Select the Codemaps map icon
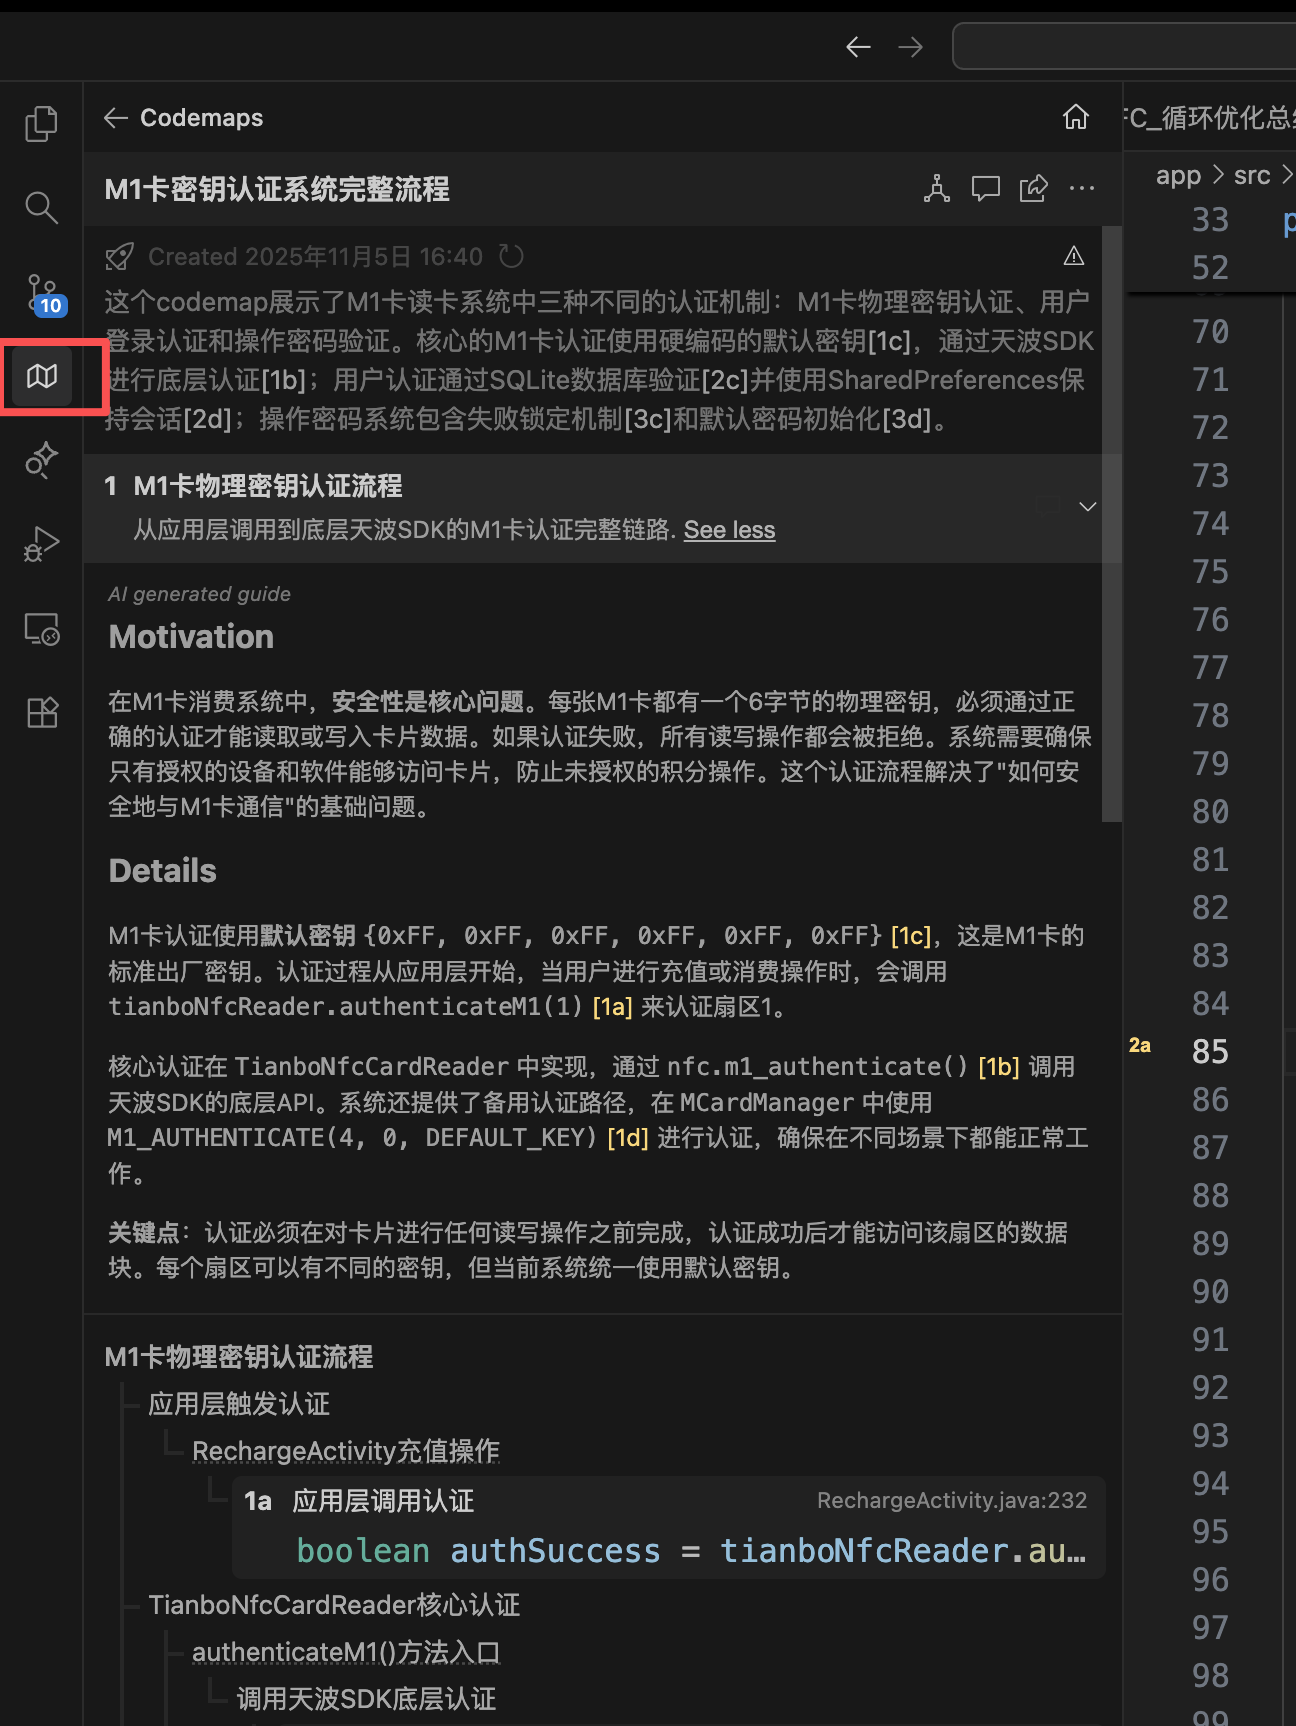 [x=42, y=376]
